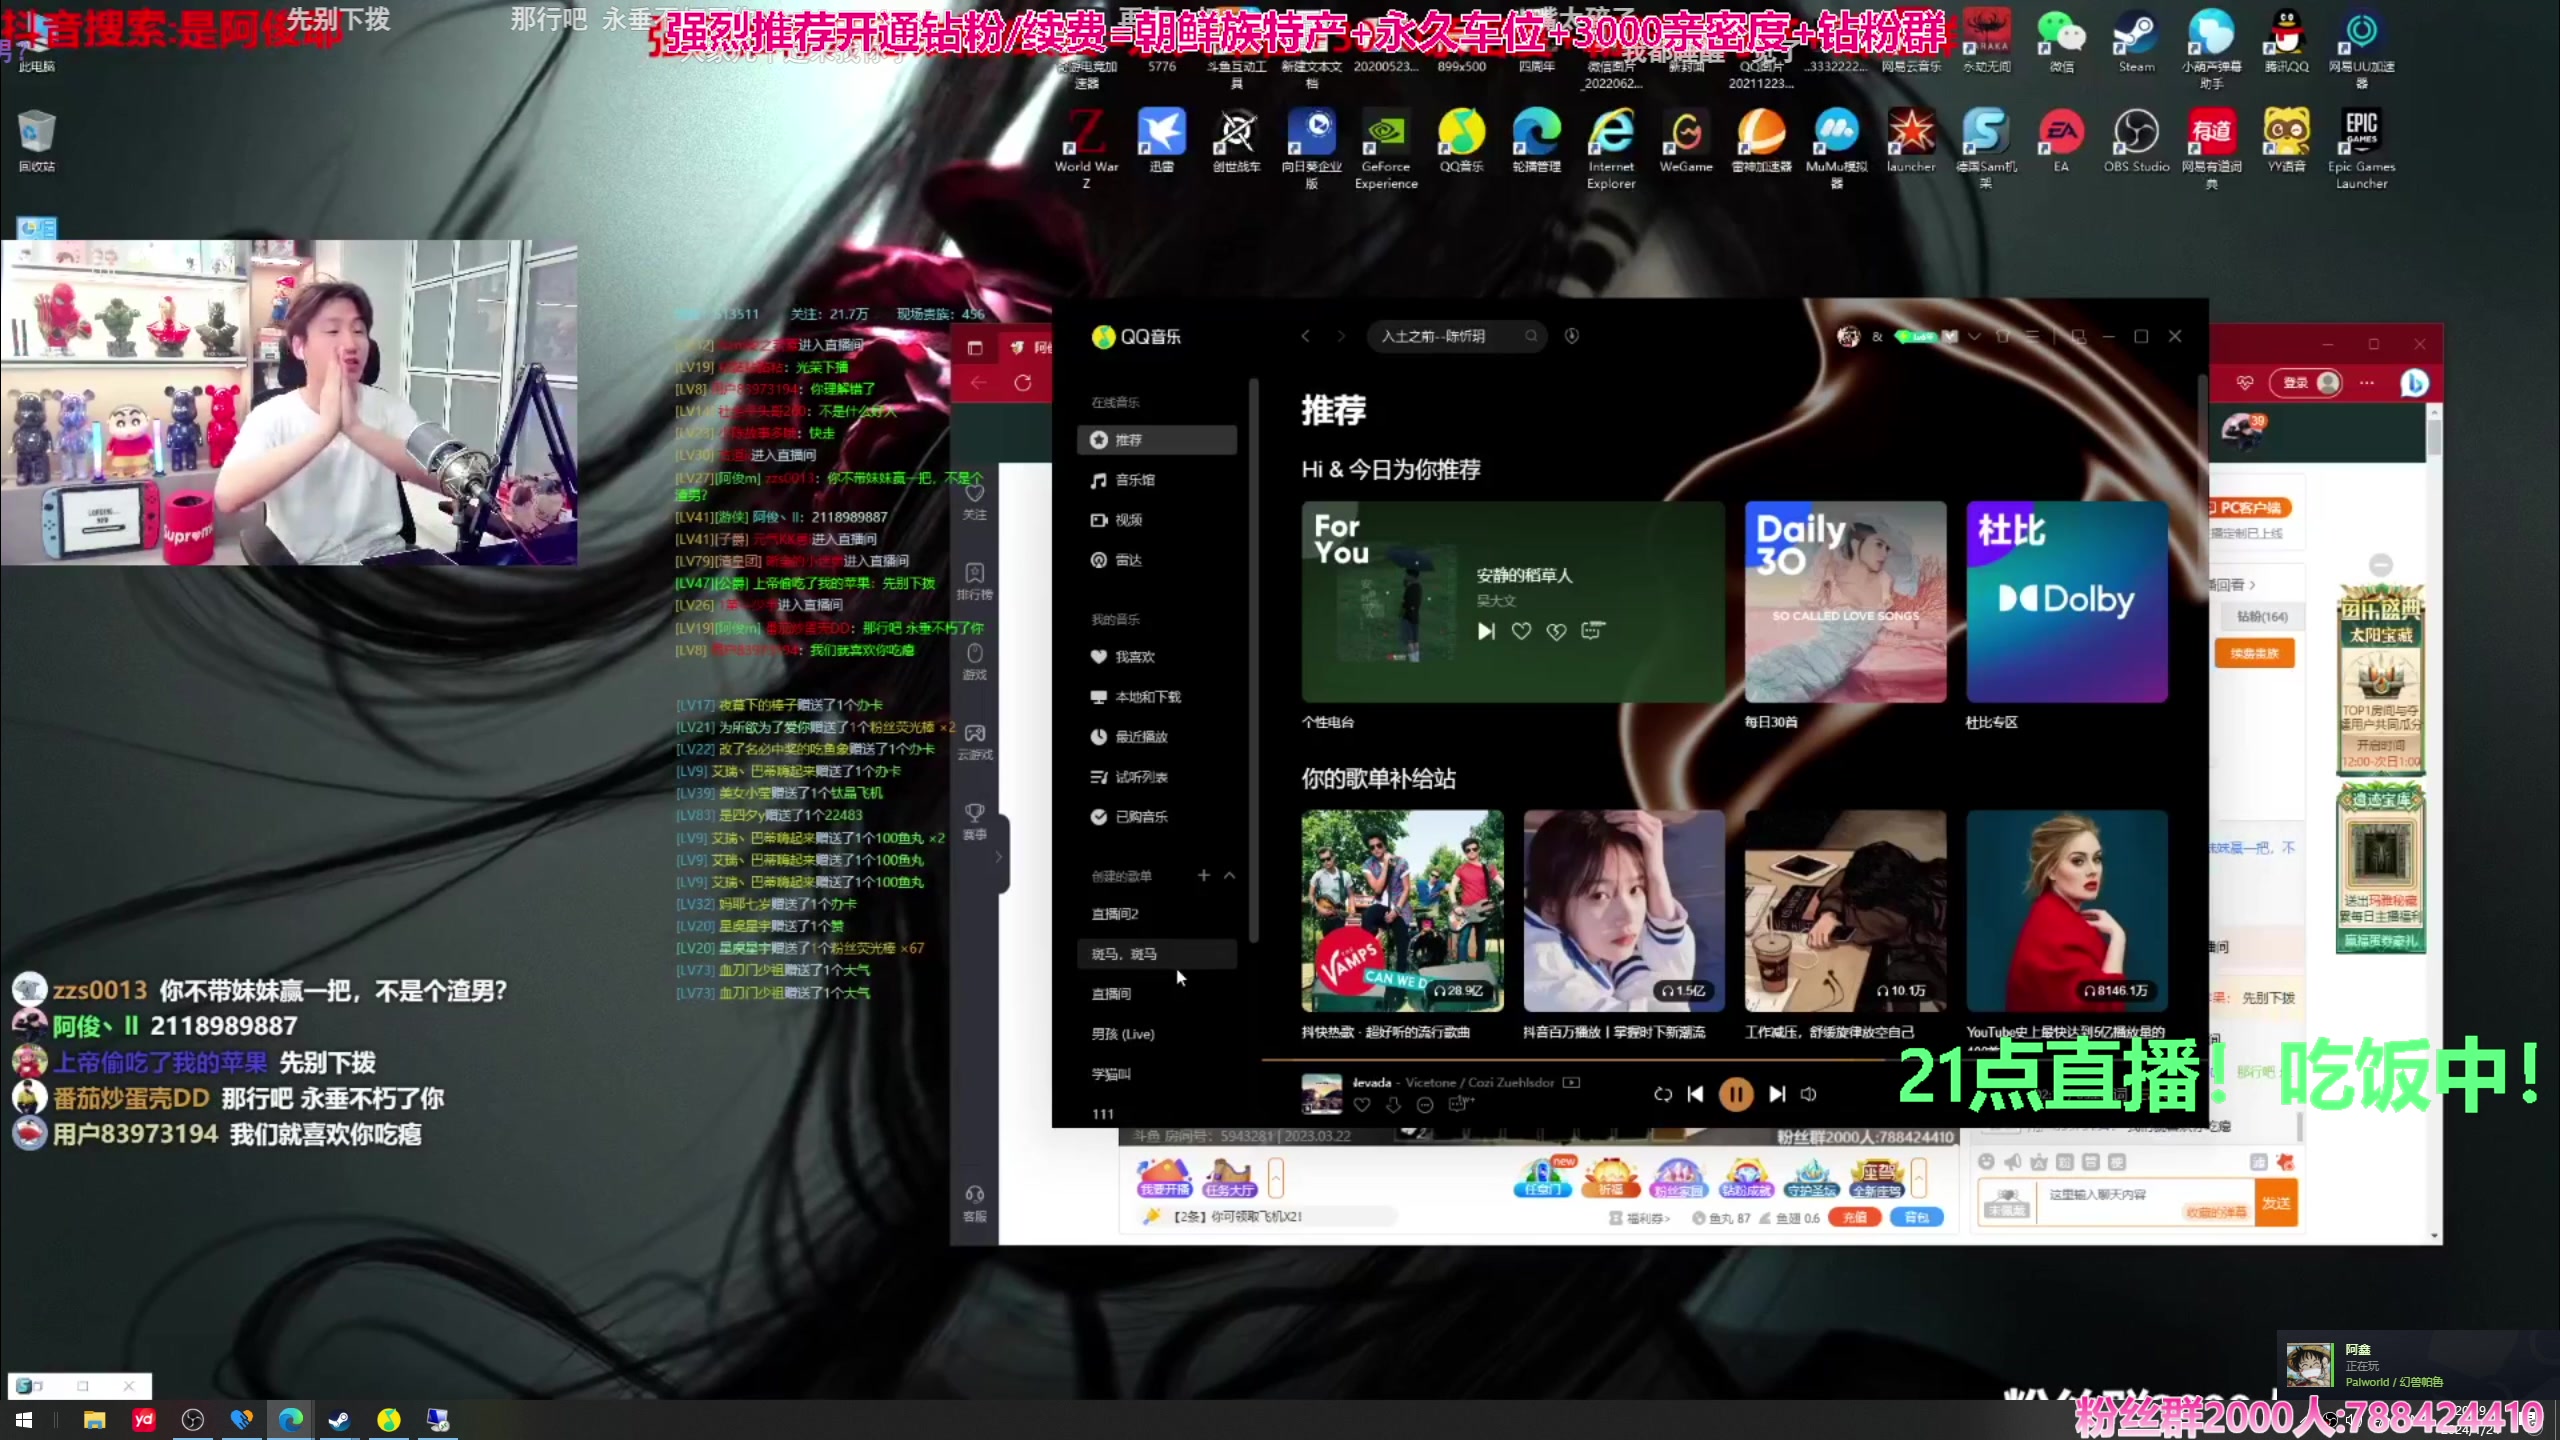
Task: Play the For You personal radio
Action: (x=1486, y=631)
